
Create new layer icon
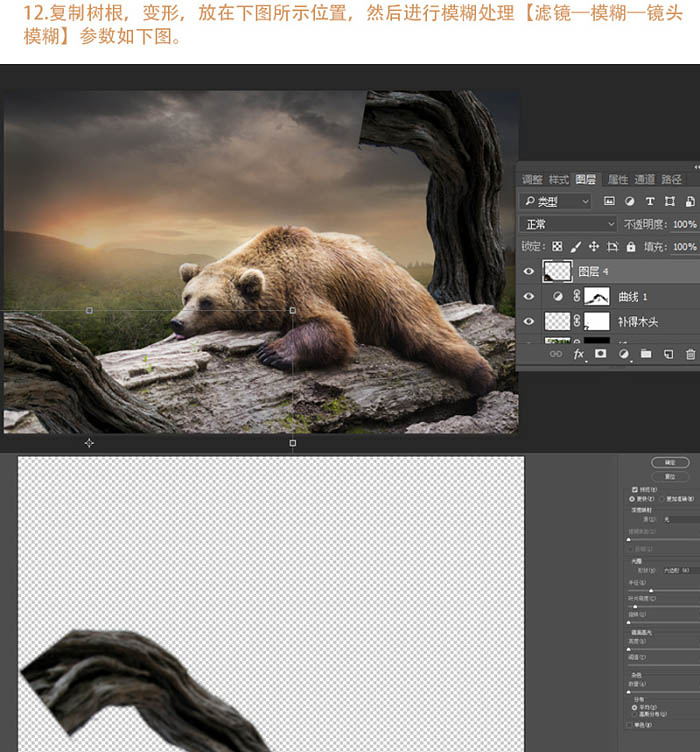point(668,354)
